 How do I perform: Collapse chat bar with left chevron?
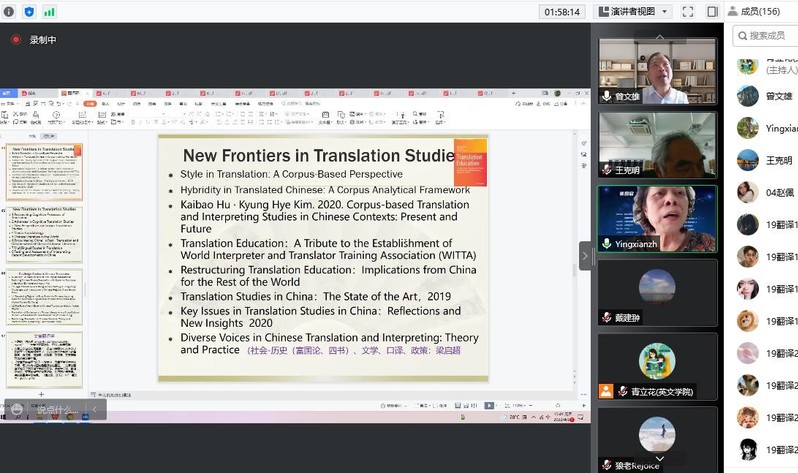95,409
